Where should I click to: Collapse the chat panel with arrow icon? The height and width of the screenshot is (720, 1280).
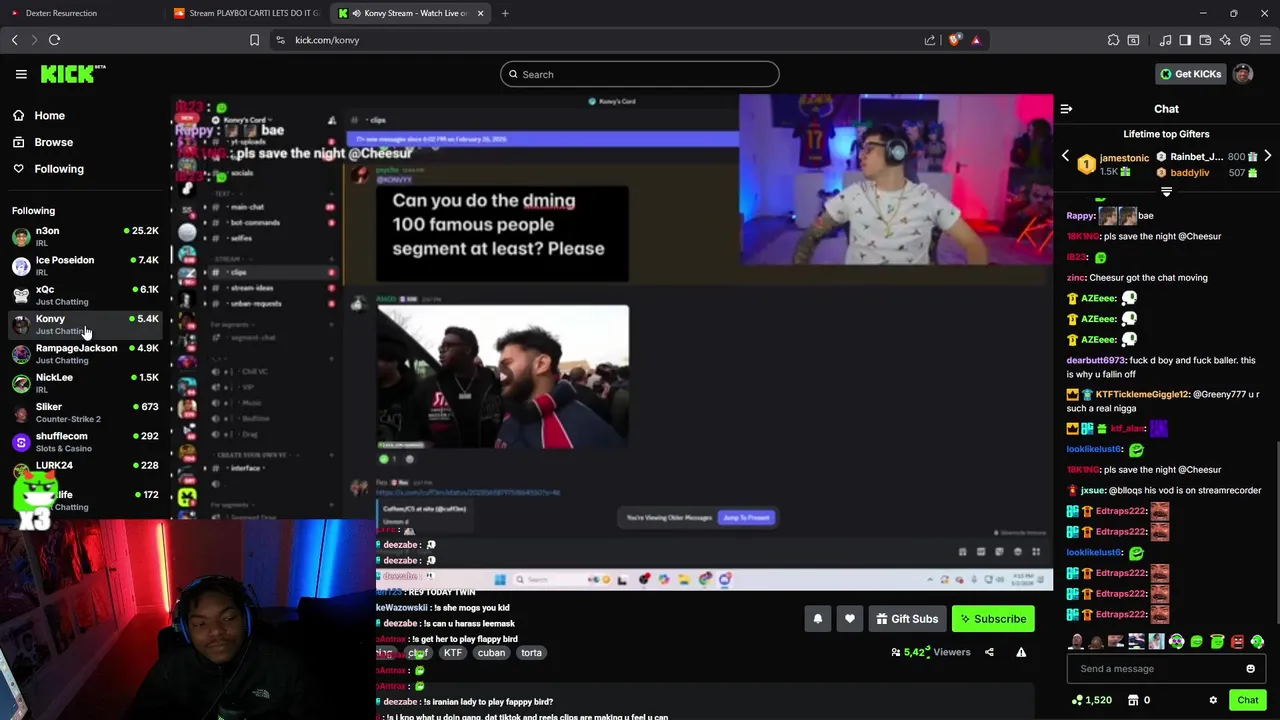[x=1066, y=109]
